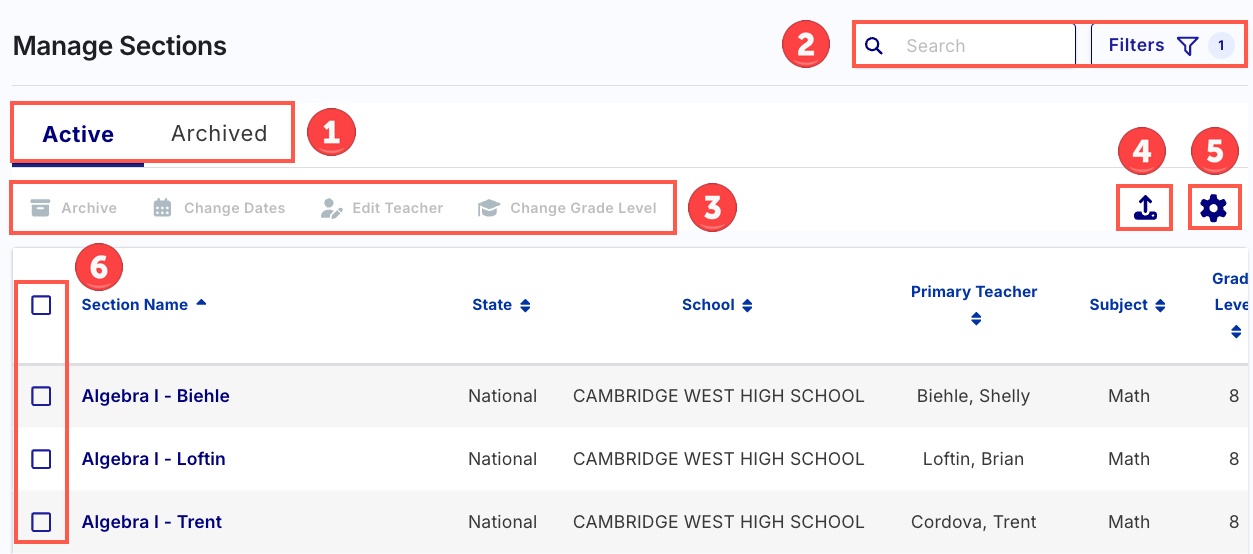Click the Change Dates calendar icon
The height and width of the screenshot is (554, 1253).
point(162,208)
